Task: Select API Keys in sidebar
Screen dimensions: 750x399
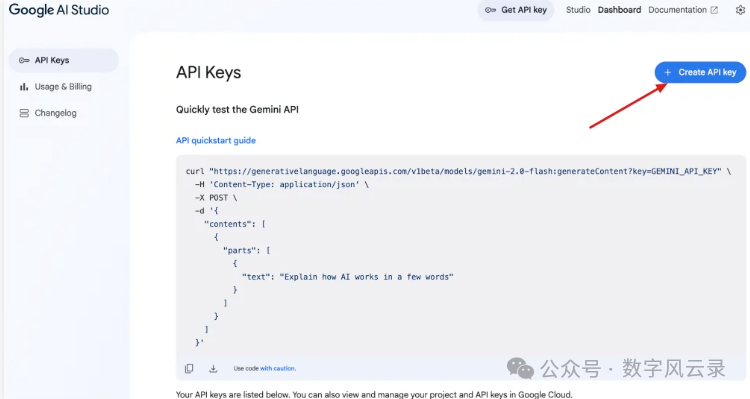Action: point(64,60)
